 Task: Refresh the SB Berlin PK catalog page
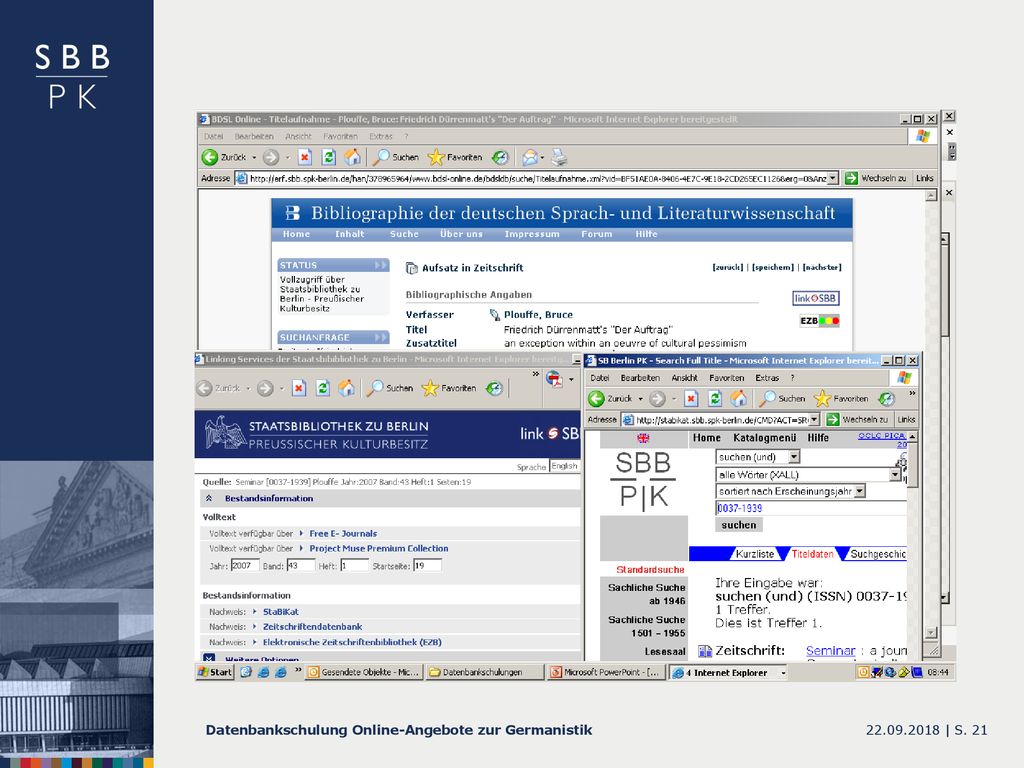(715, 398)
